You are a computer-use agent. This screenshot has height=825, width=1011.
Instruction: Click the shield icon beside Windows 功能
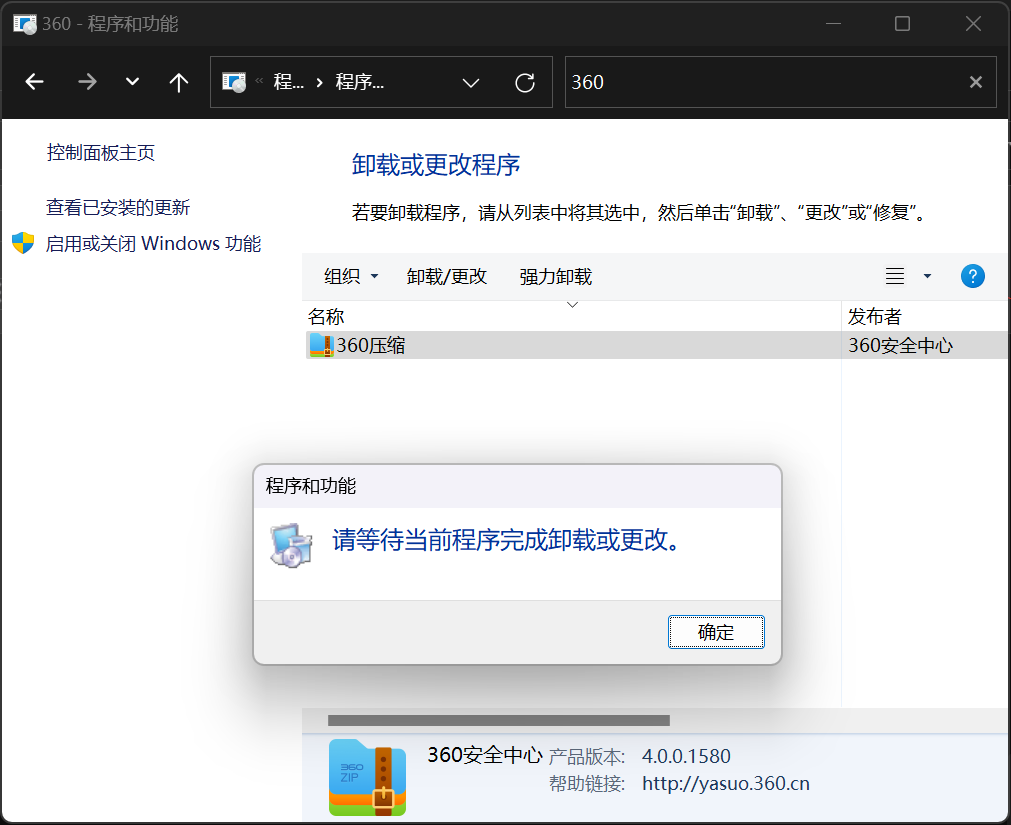tap(23, 243)
